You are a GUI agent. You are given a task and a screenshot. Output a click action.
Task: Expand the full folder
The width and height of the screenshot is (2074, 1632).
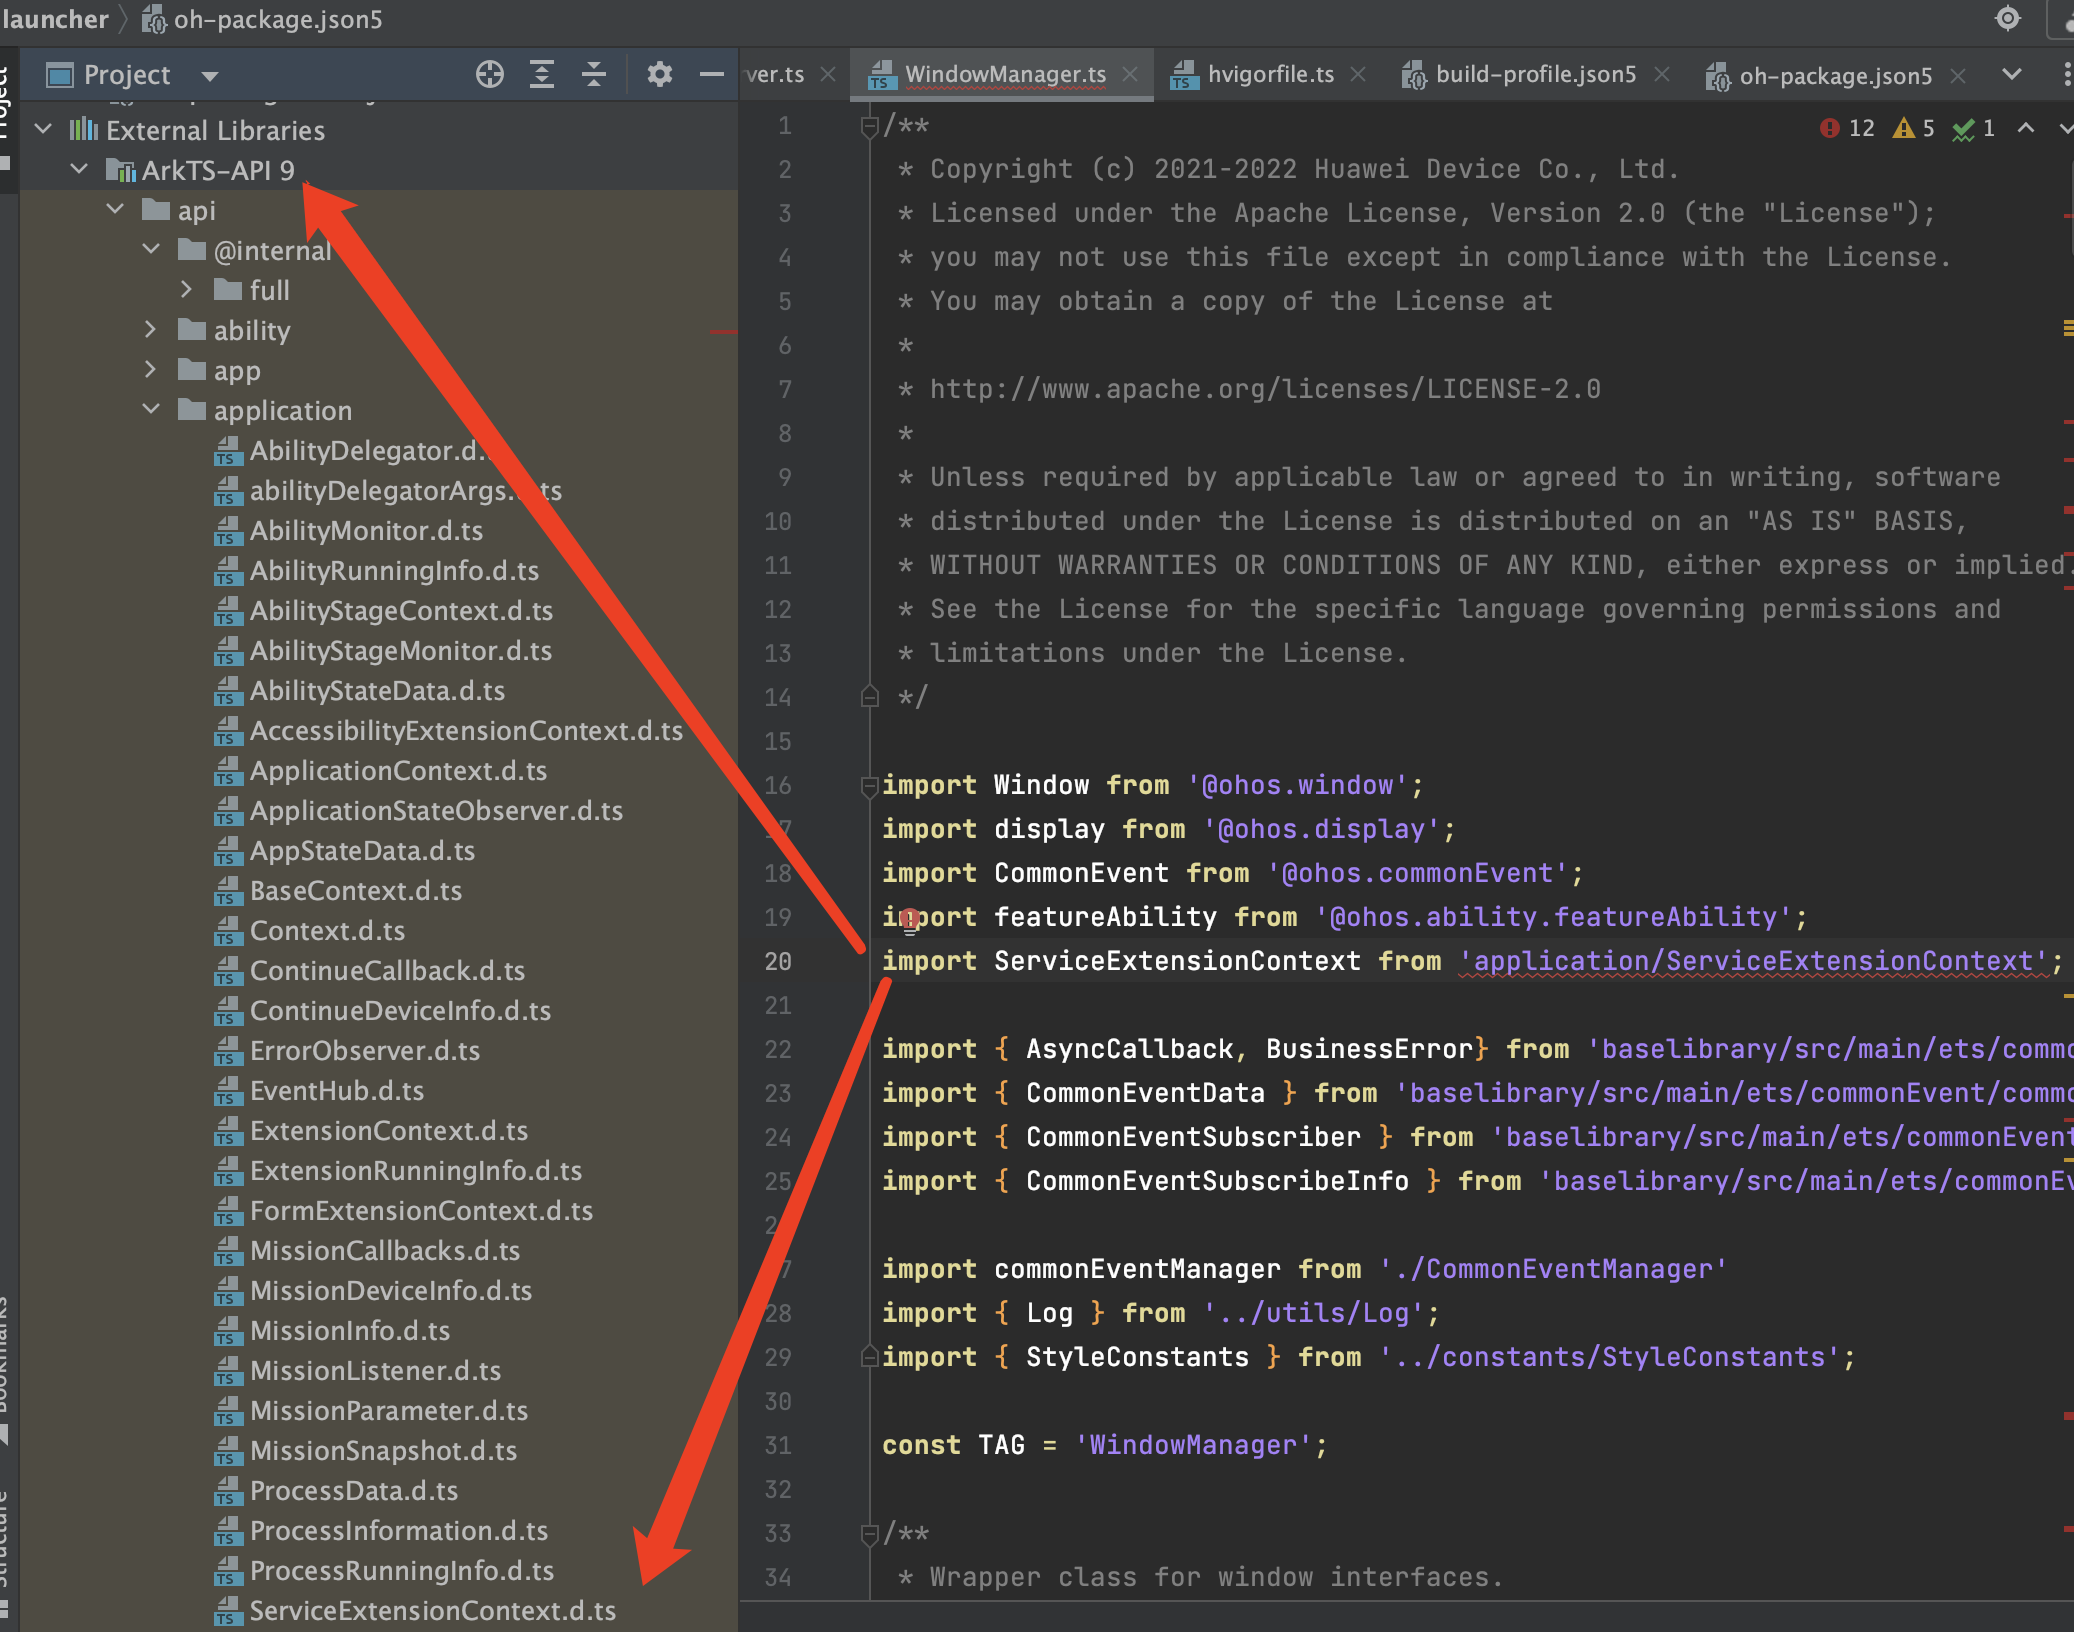(x=187, y=290)
